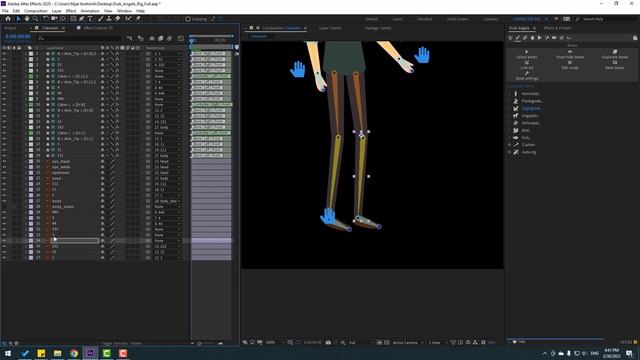Click the Select bones button in Duik

click(527, 55)
